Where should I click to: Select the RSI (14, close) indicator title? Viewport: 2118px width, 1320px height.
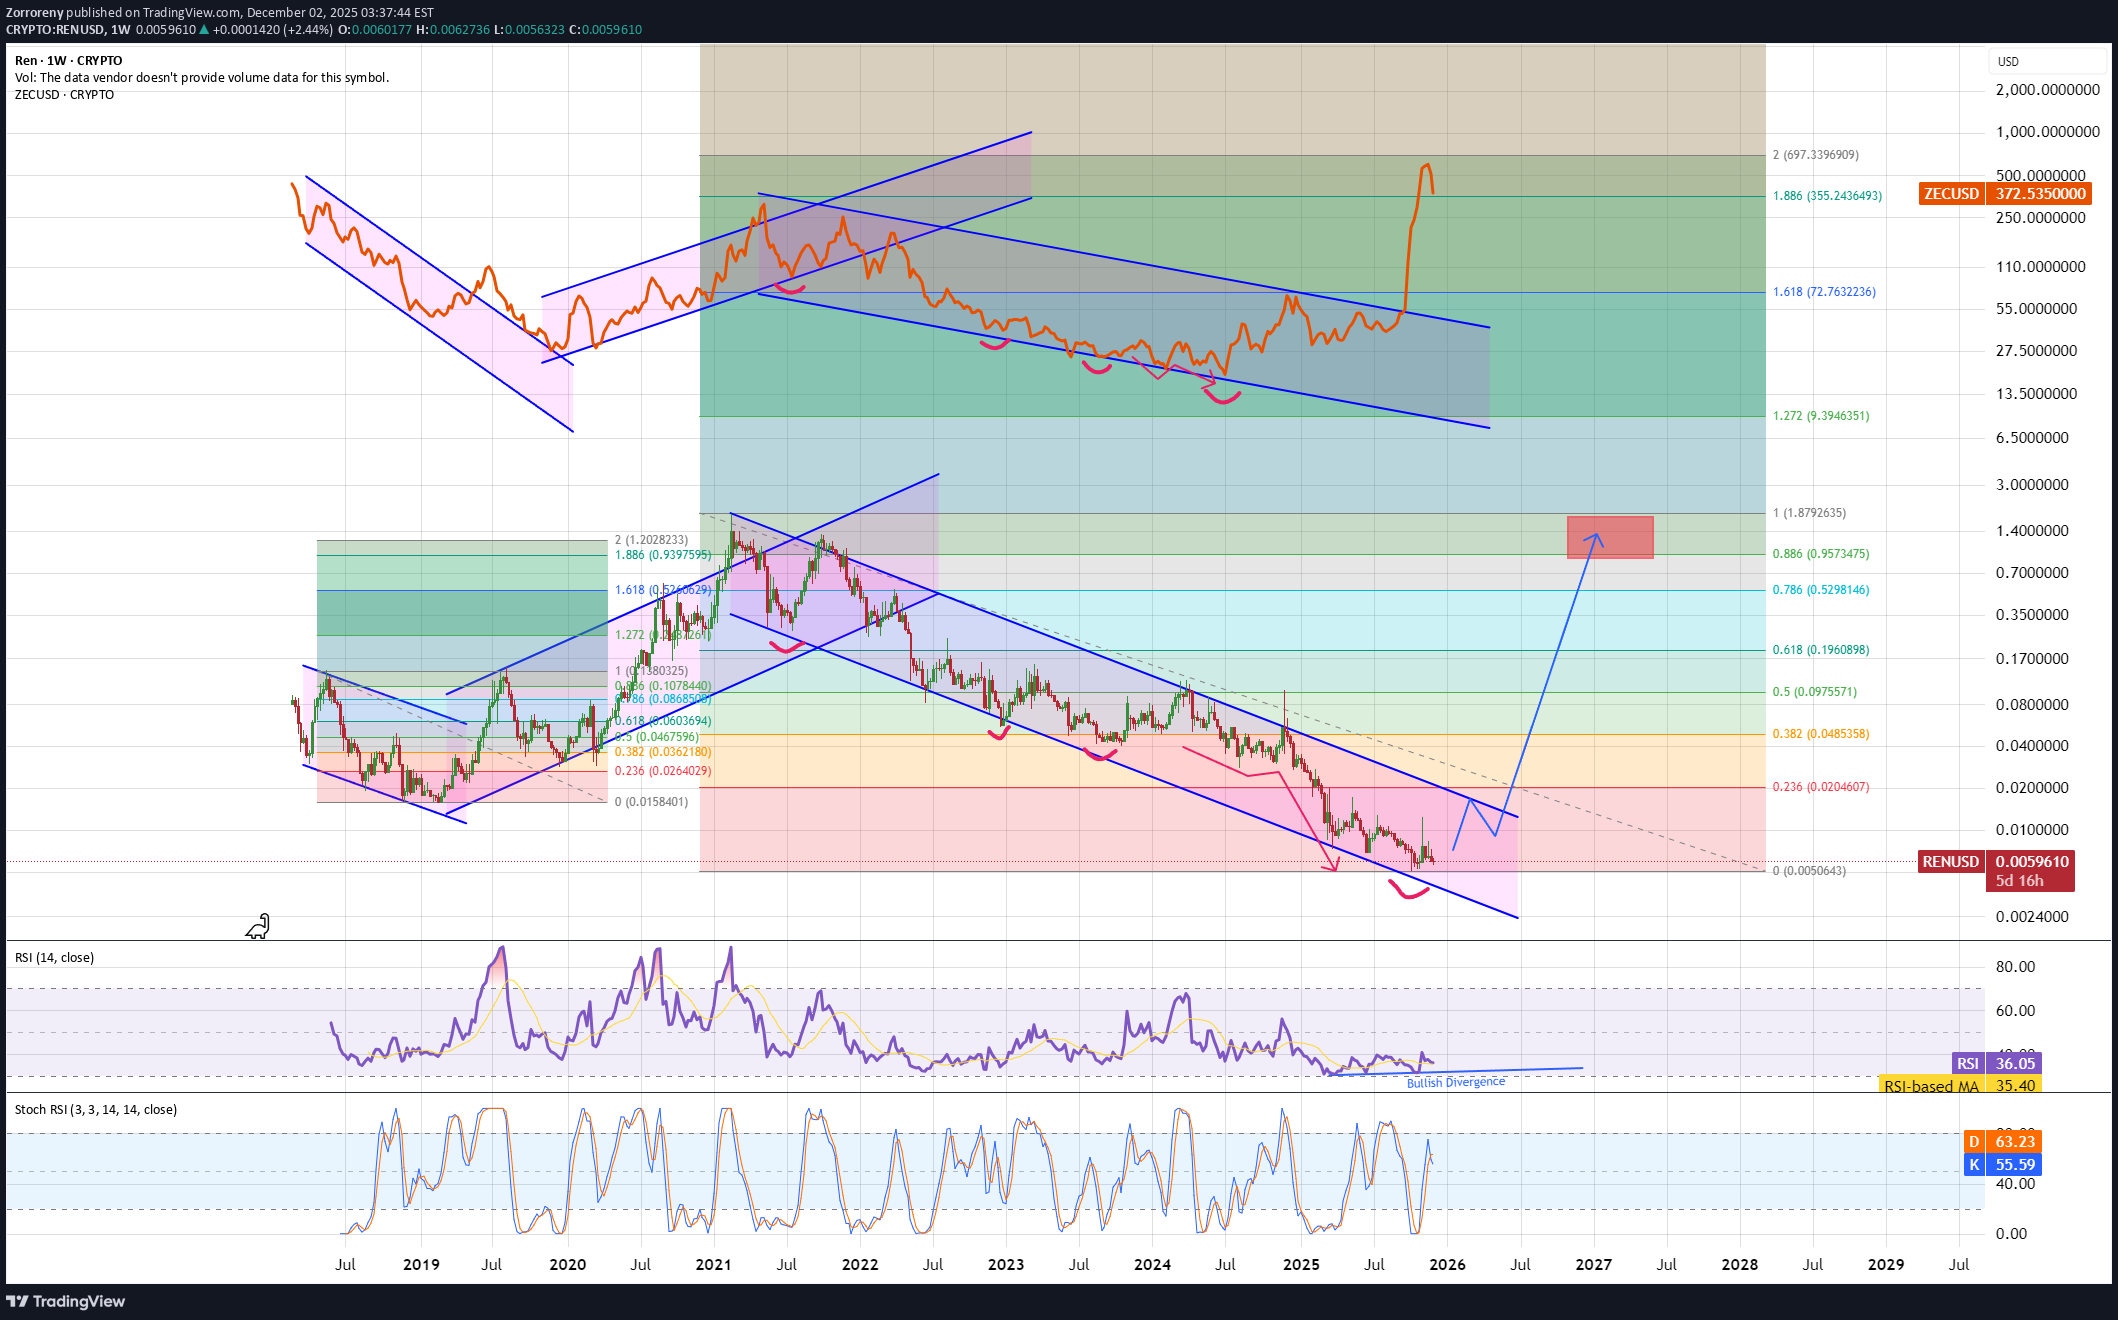55,958
